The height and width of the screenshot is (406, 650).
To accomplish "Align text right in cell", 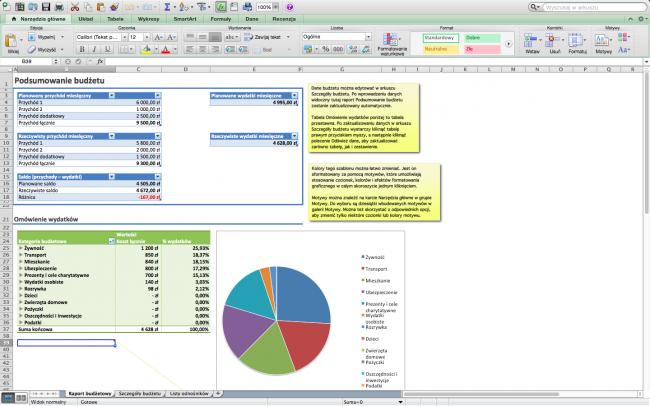I will [x=215, y=49].
